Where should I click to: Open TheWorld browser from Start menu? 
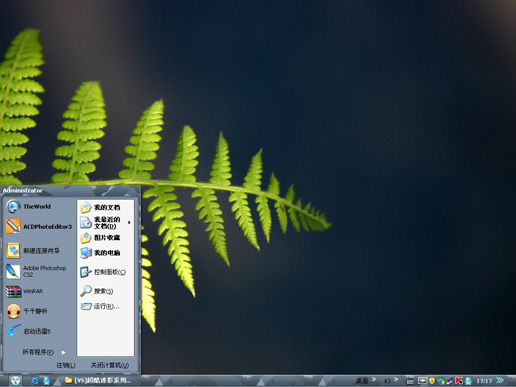pyautogui.click(x=37, y=207)
